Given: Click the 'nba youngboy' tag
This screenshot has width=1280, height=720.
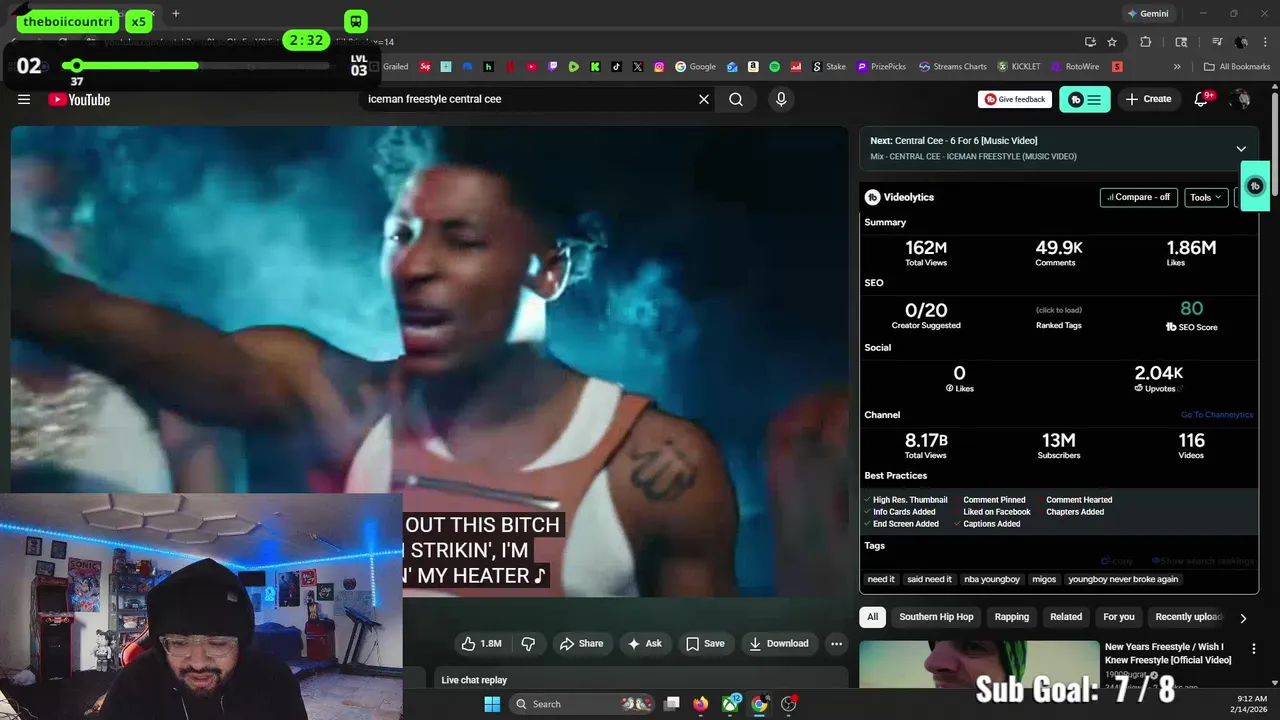Looking at the screenshot, I should pyautogui.click(x=992, y=579).
